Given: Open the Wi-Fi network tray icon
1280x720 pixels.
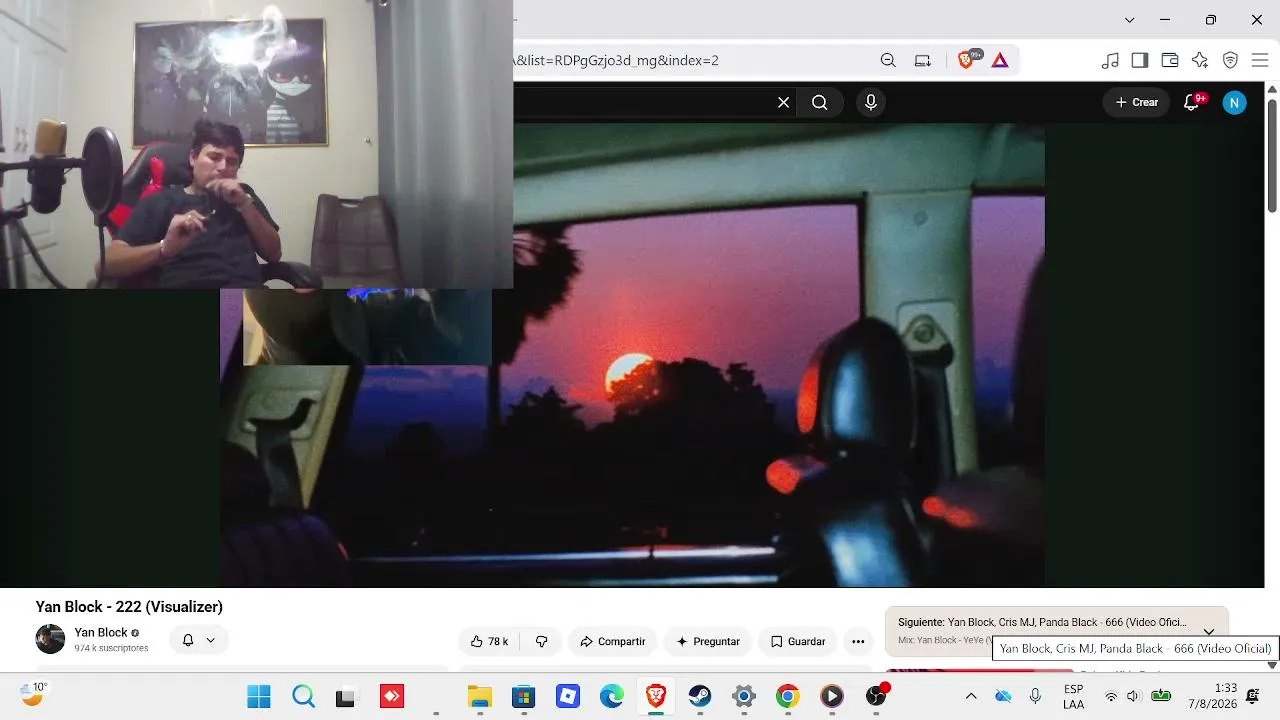Looking at the screenshot, I should [1111, 696].
